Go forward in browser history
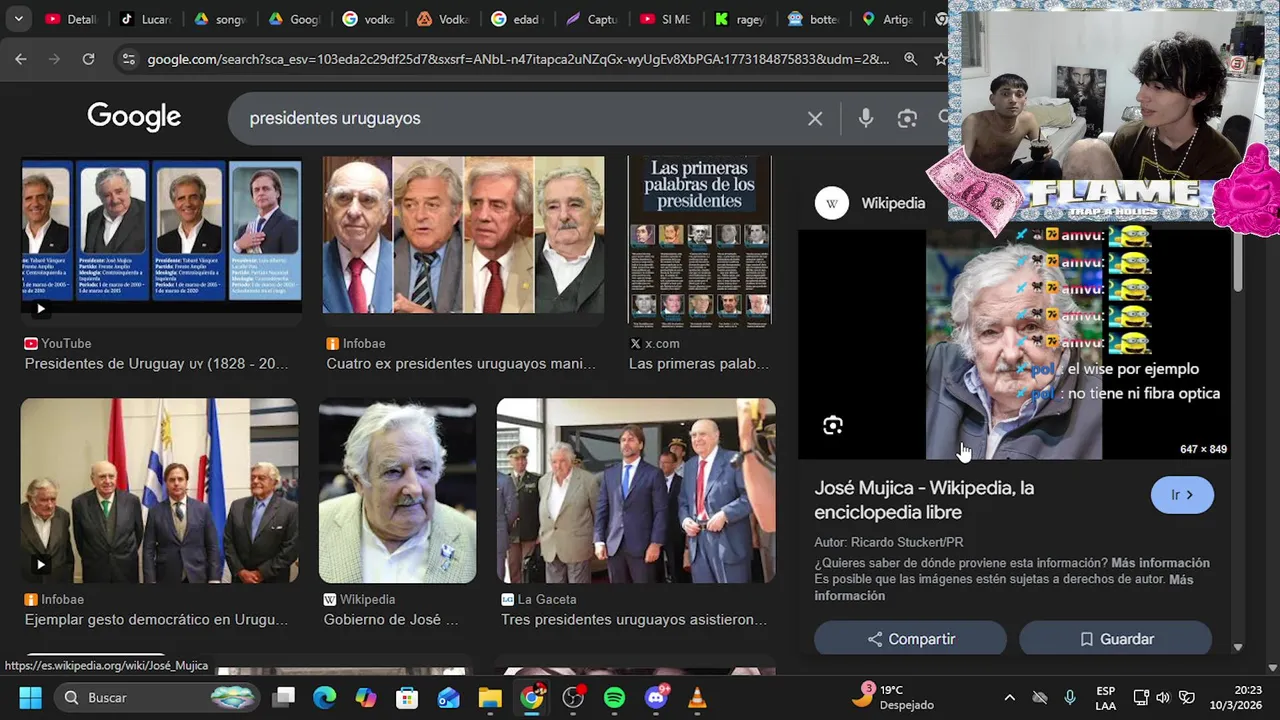 point(55,59)
